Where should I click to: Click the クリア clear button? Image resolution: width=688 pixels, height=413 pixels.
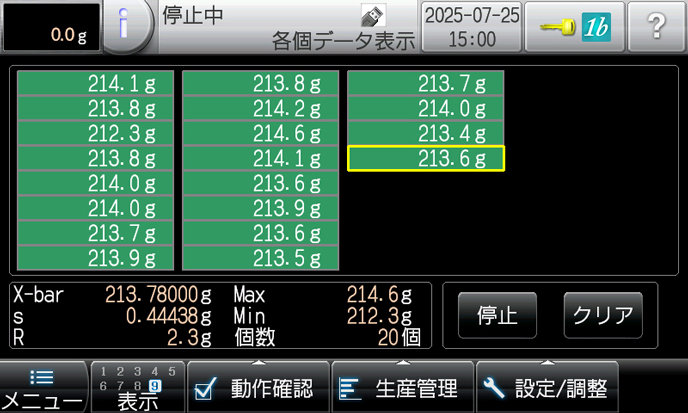pos(603,315)
